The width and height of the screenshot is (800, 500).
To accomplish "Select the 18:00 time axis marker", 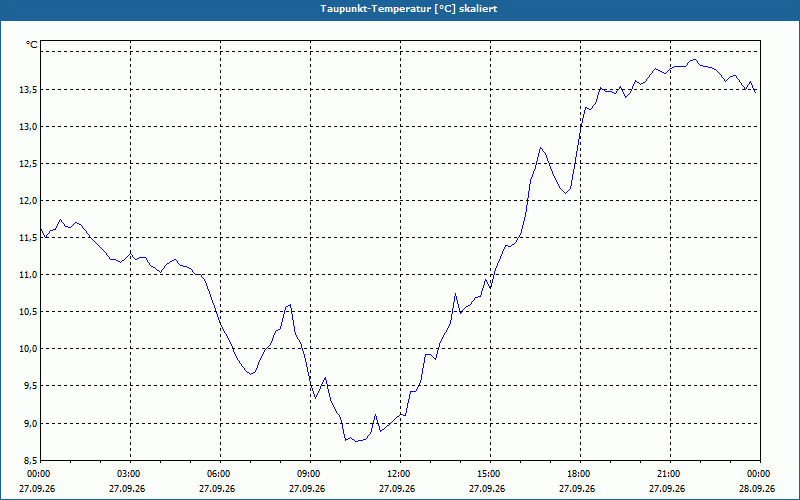I will [580, 474].
